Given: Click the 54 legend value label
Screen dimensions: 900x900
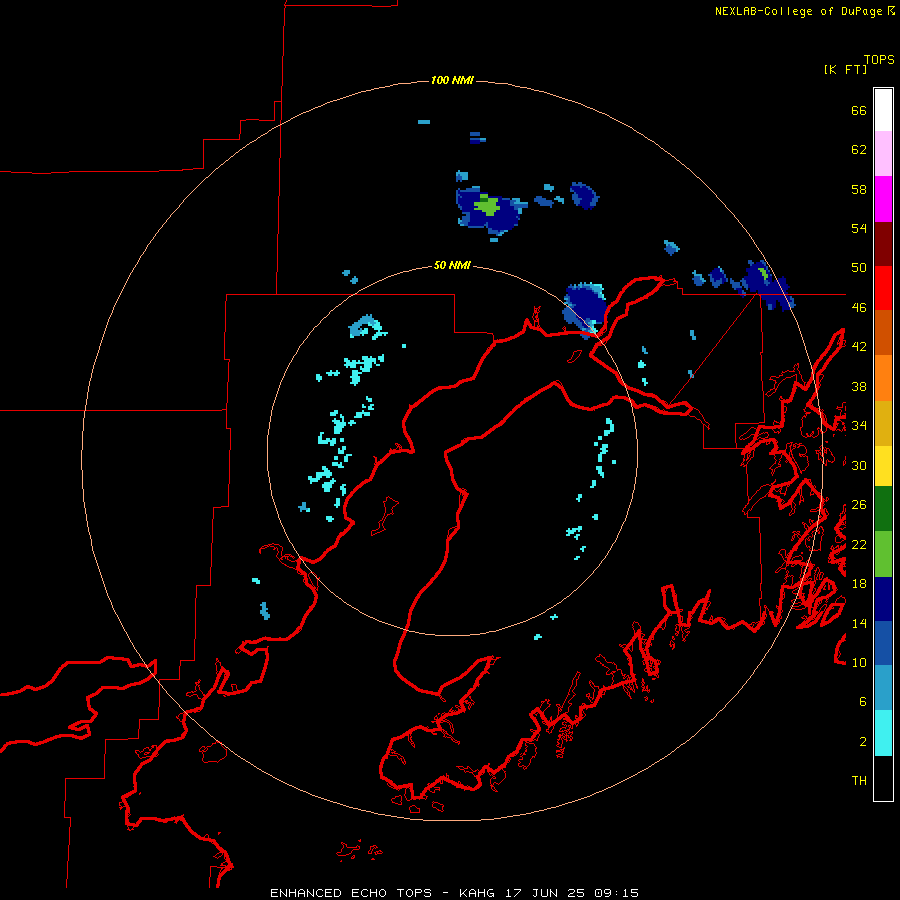Looking at the screenshot, I should tap(859, 228).
